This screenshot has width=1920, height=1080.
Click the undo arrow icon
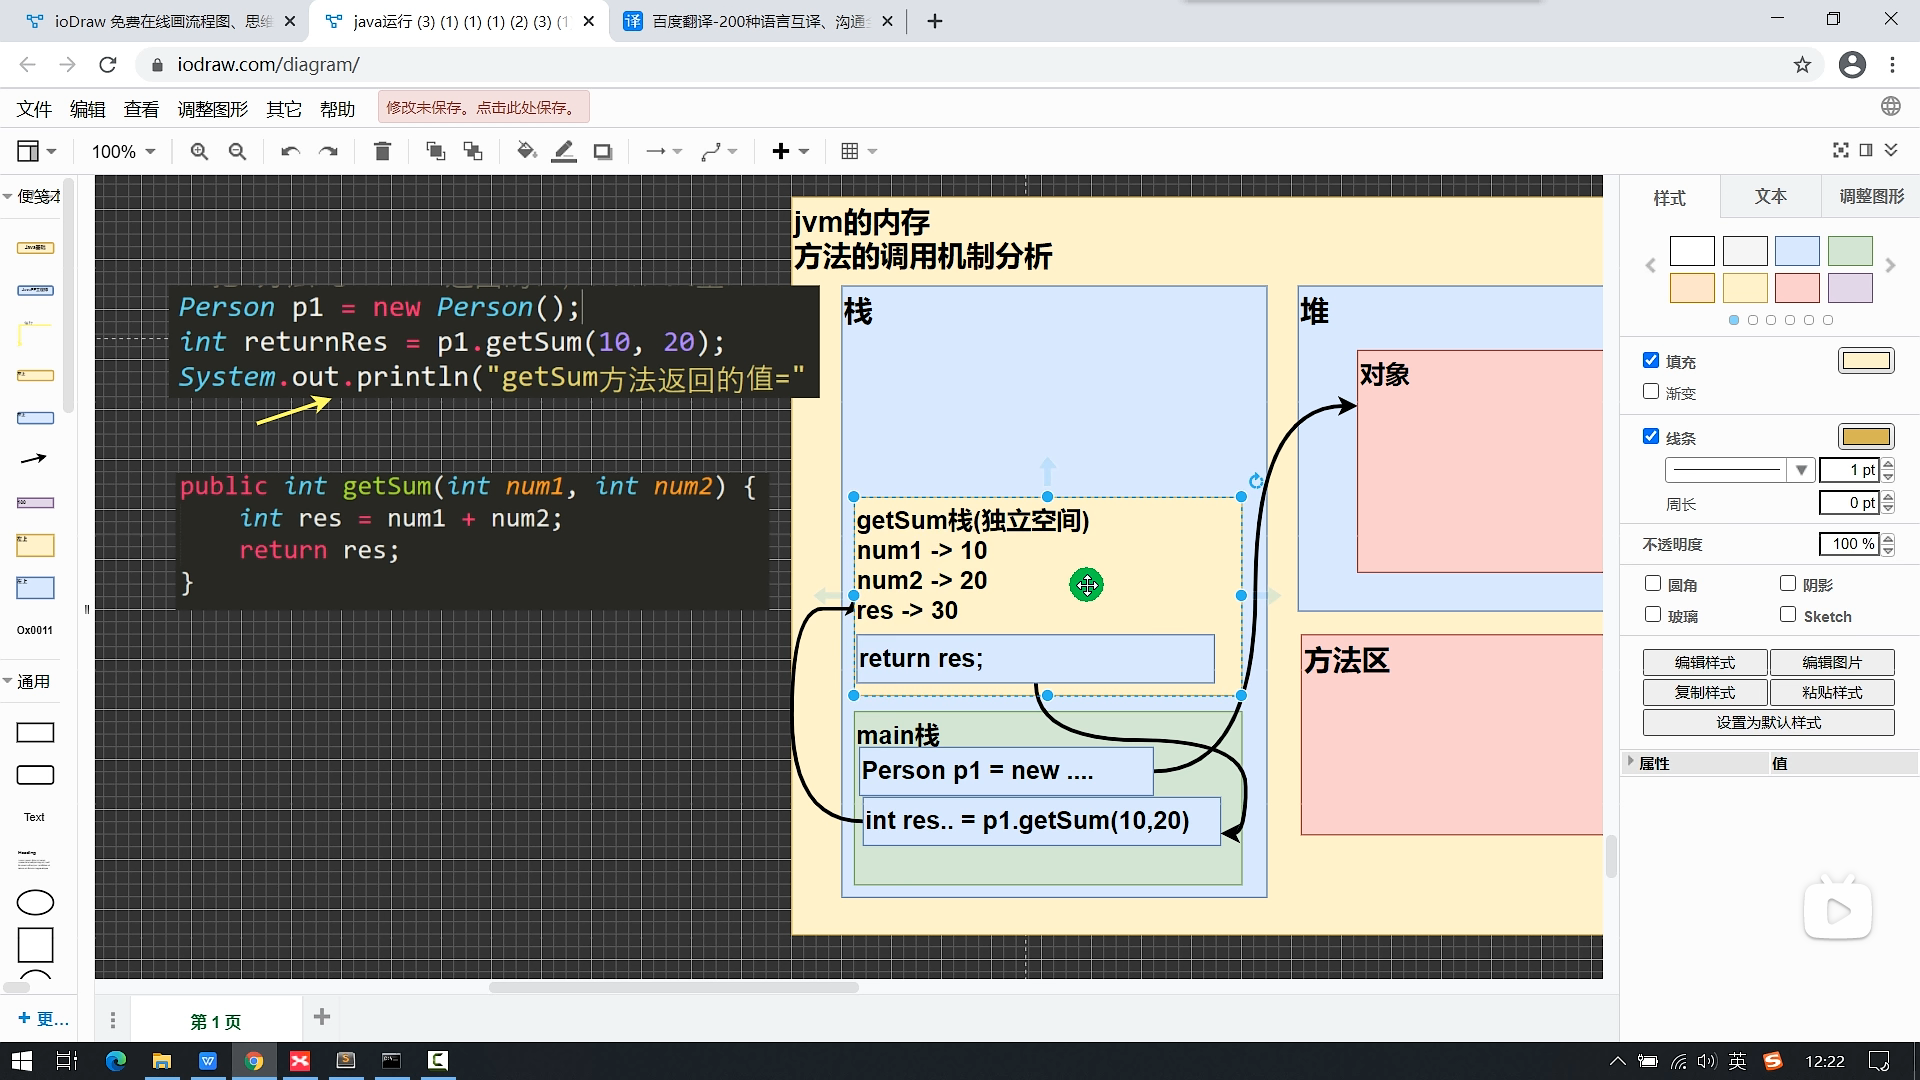point(290,151)
